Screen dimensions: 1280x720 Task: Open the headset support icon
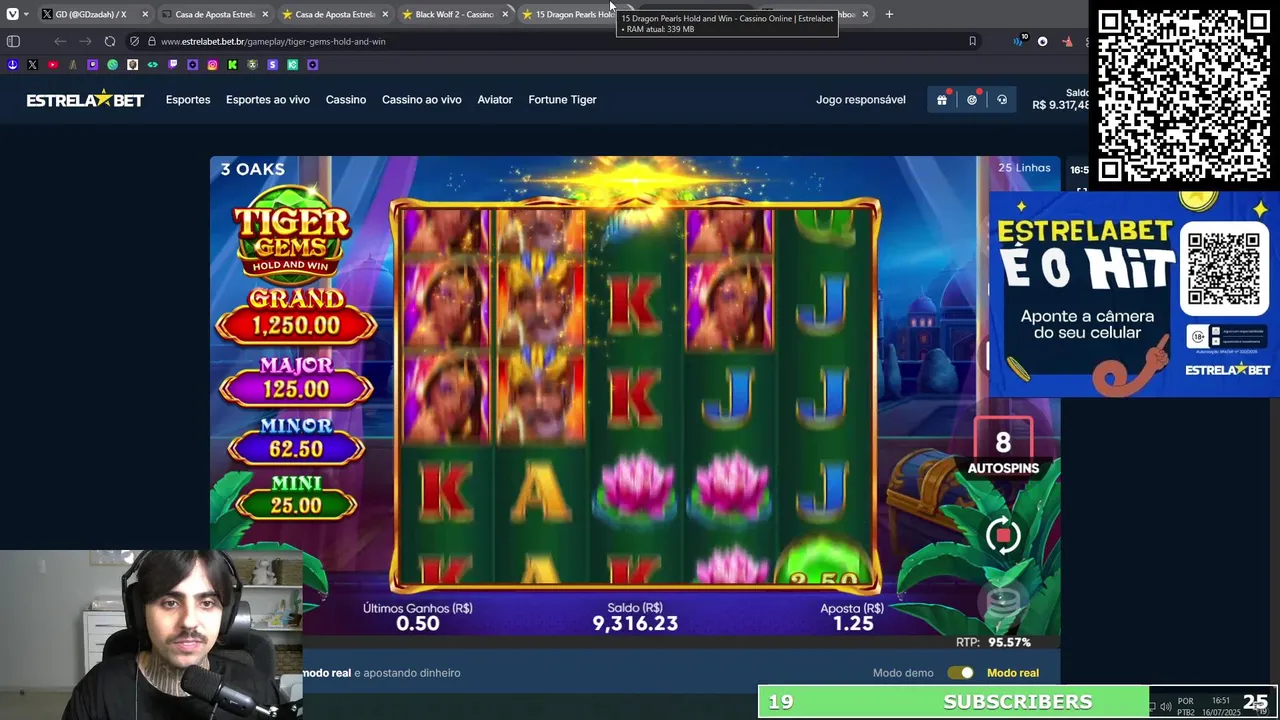click(1002, 99)
